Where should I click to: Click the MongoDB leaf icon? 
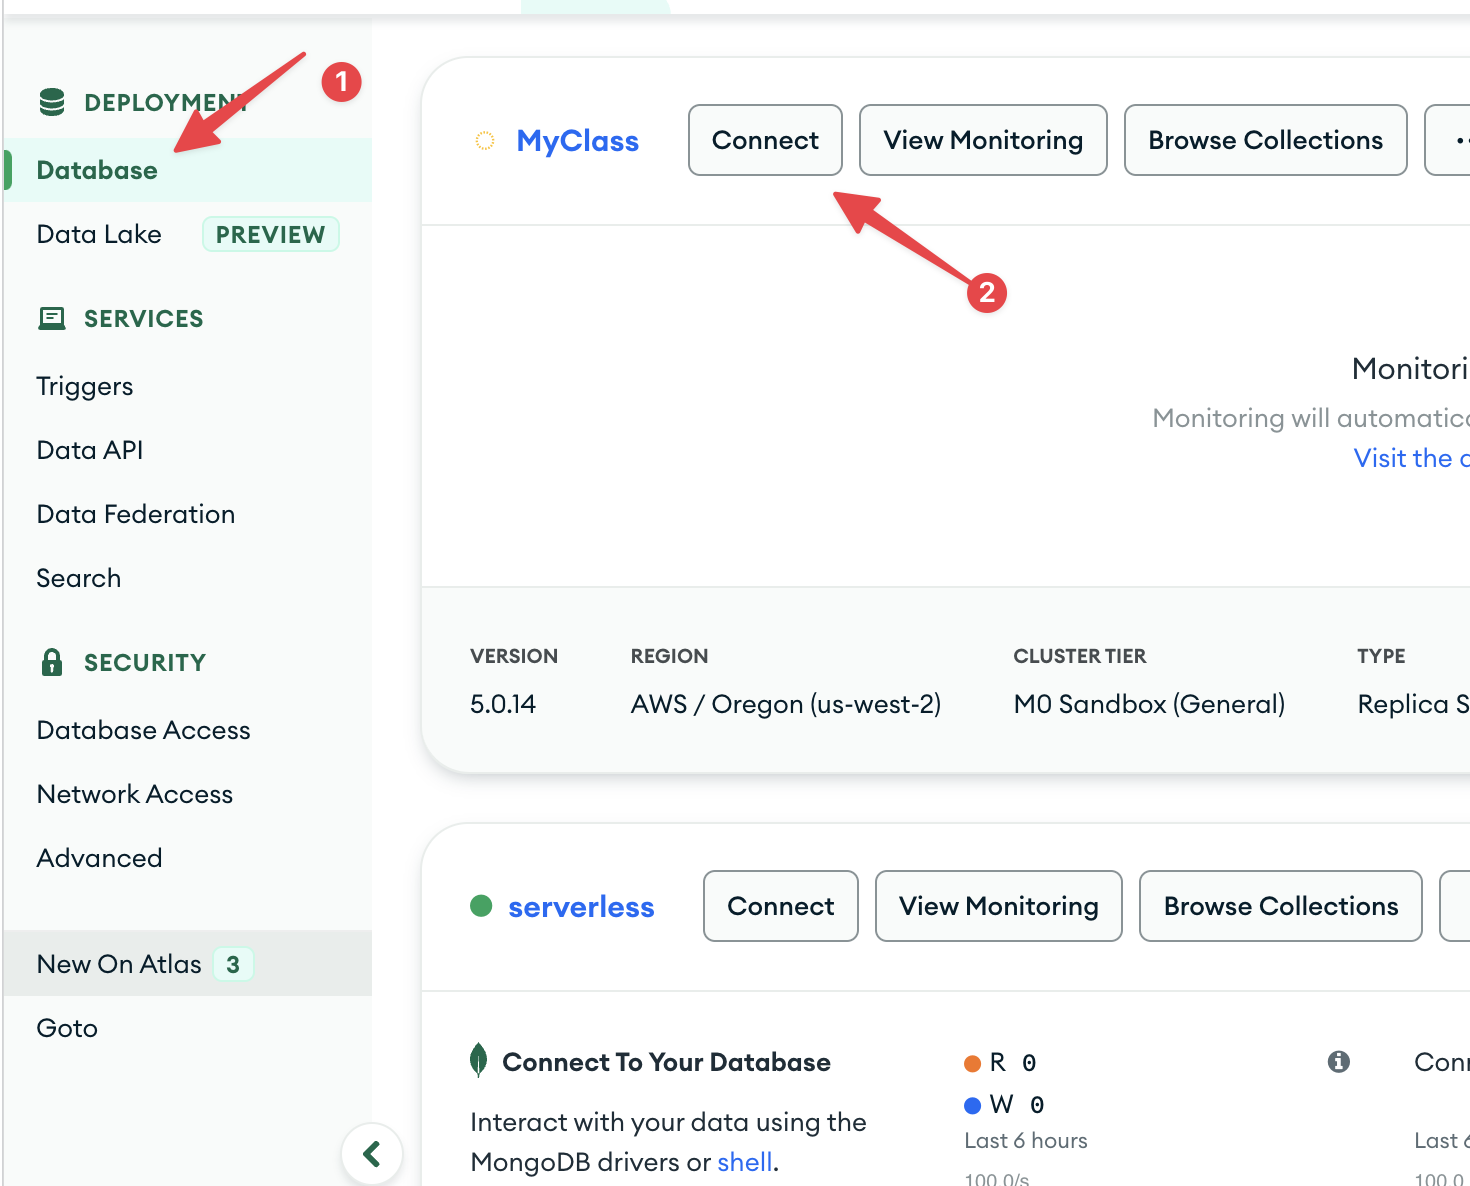click(479, 1060)
